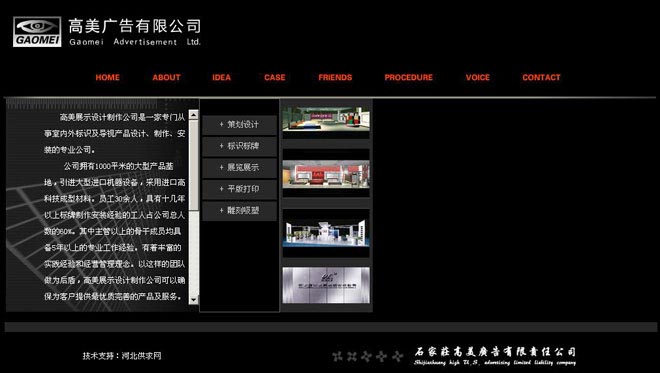Select IDEA in the navigation bar

pyautogui.click(x=221, y=77)
